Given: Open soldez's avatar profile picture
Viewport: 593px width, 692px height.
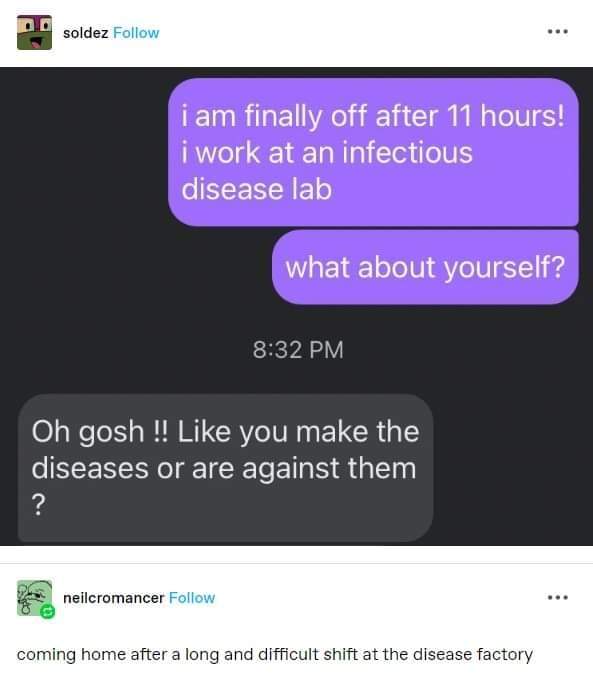Looking at the screenshot, I should click(x=34, y=32).
